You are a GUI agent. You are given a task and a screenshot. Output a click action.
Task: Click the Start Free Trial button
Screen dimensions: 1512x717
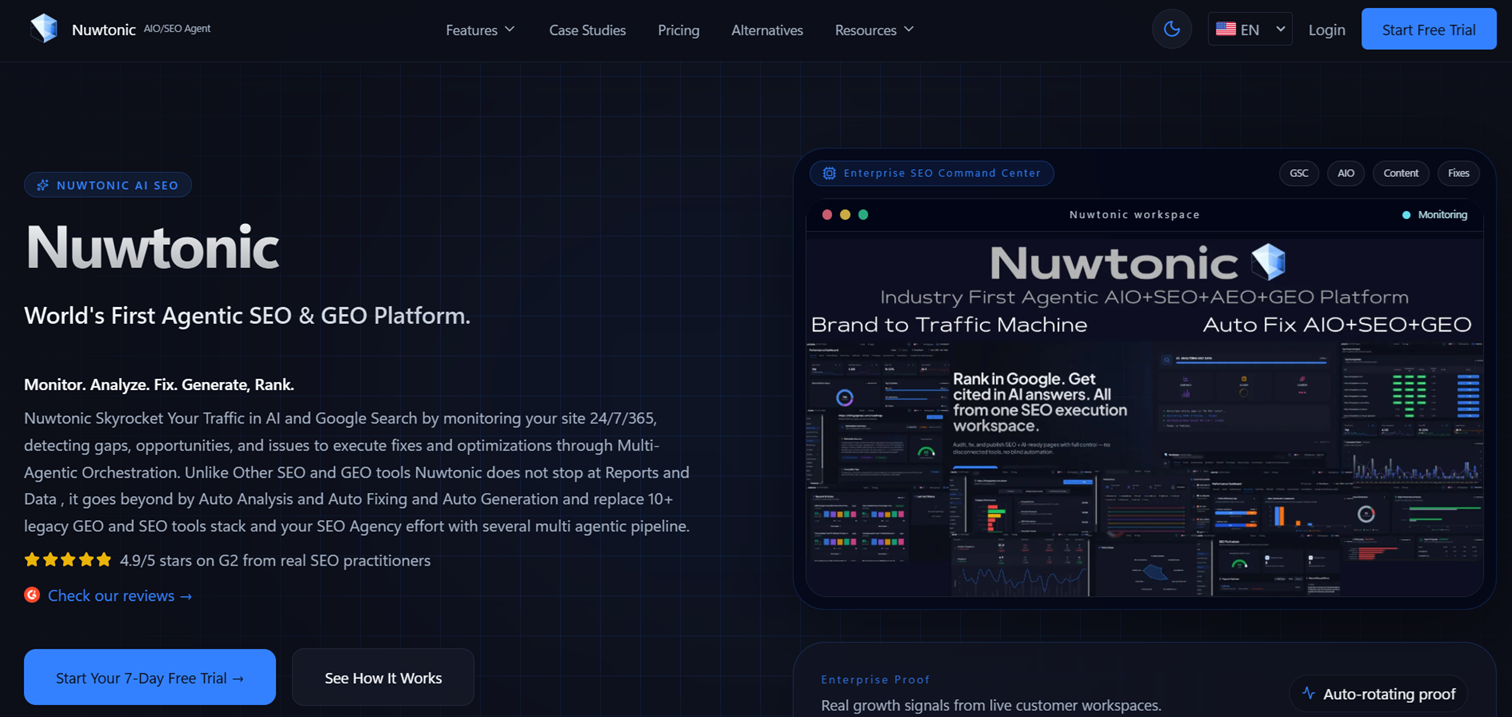click(1428, 30)
